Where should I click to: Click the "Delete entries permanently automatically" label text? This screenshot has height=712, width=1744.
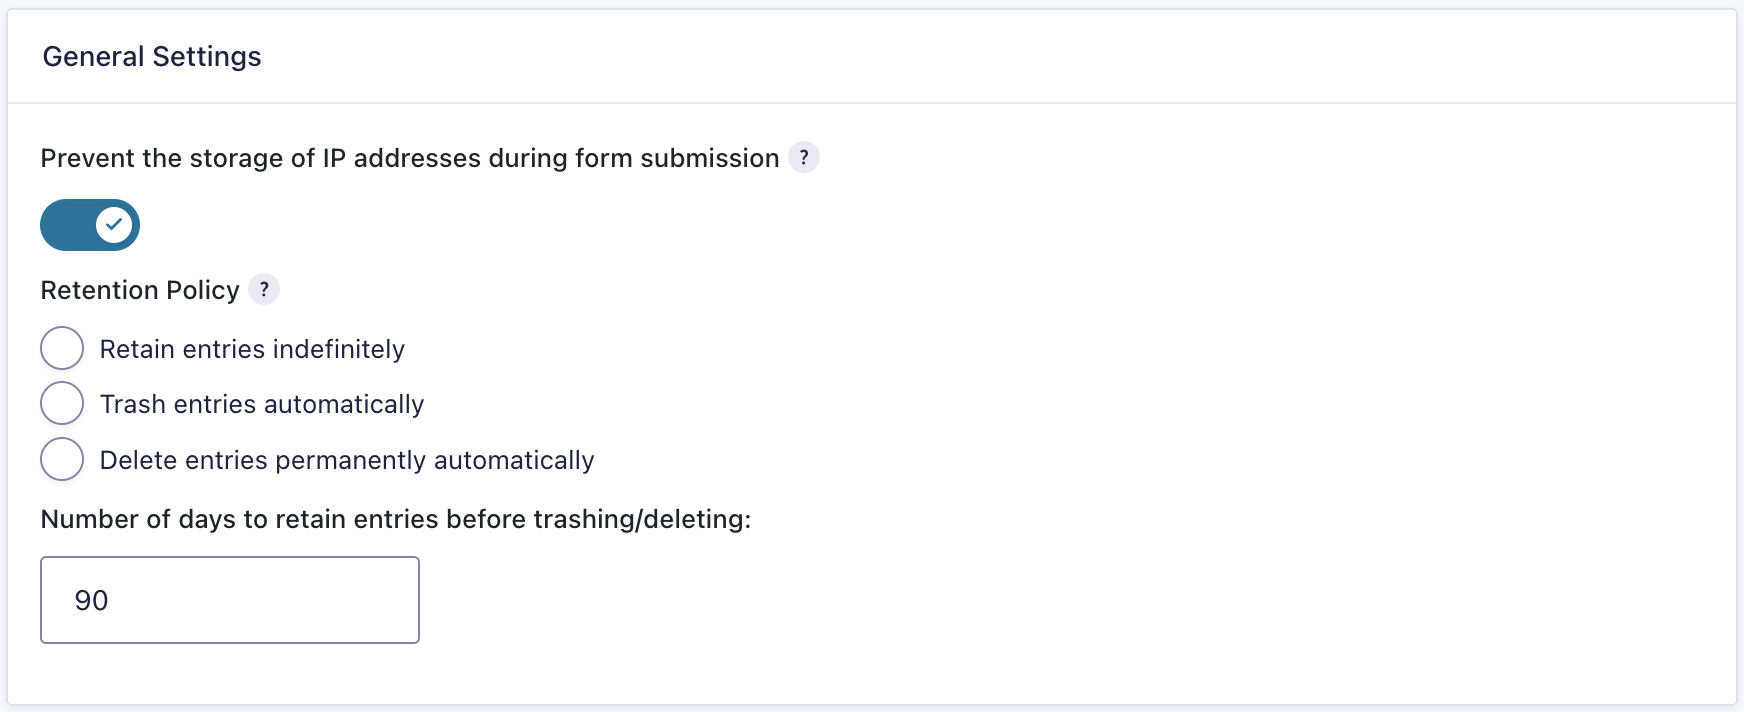click(347, 460)
